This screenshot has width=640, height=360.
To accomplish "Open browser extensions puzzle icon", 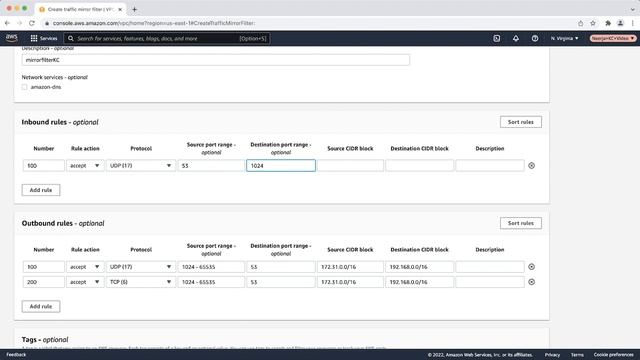I will point(608,23).
